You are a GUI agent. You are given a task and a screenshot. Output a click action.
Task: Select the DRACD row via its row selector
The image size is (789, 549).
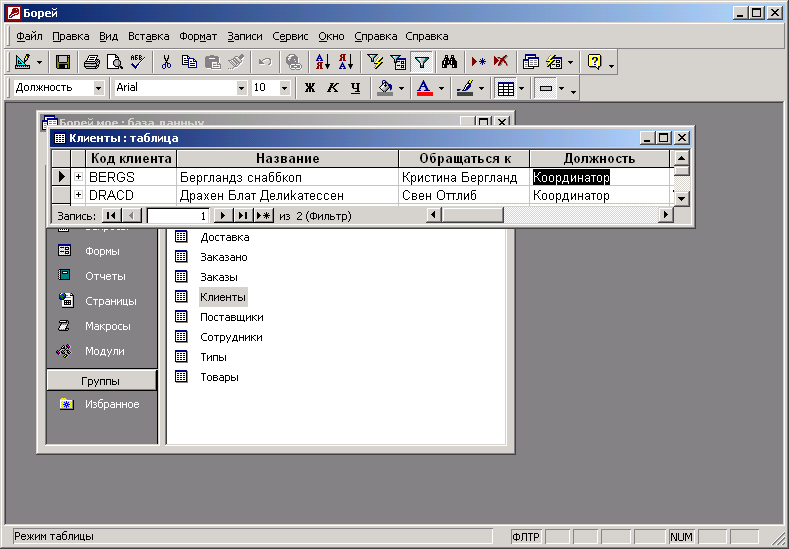(61, 195)
